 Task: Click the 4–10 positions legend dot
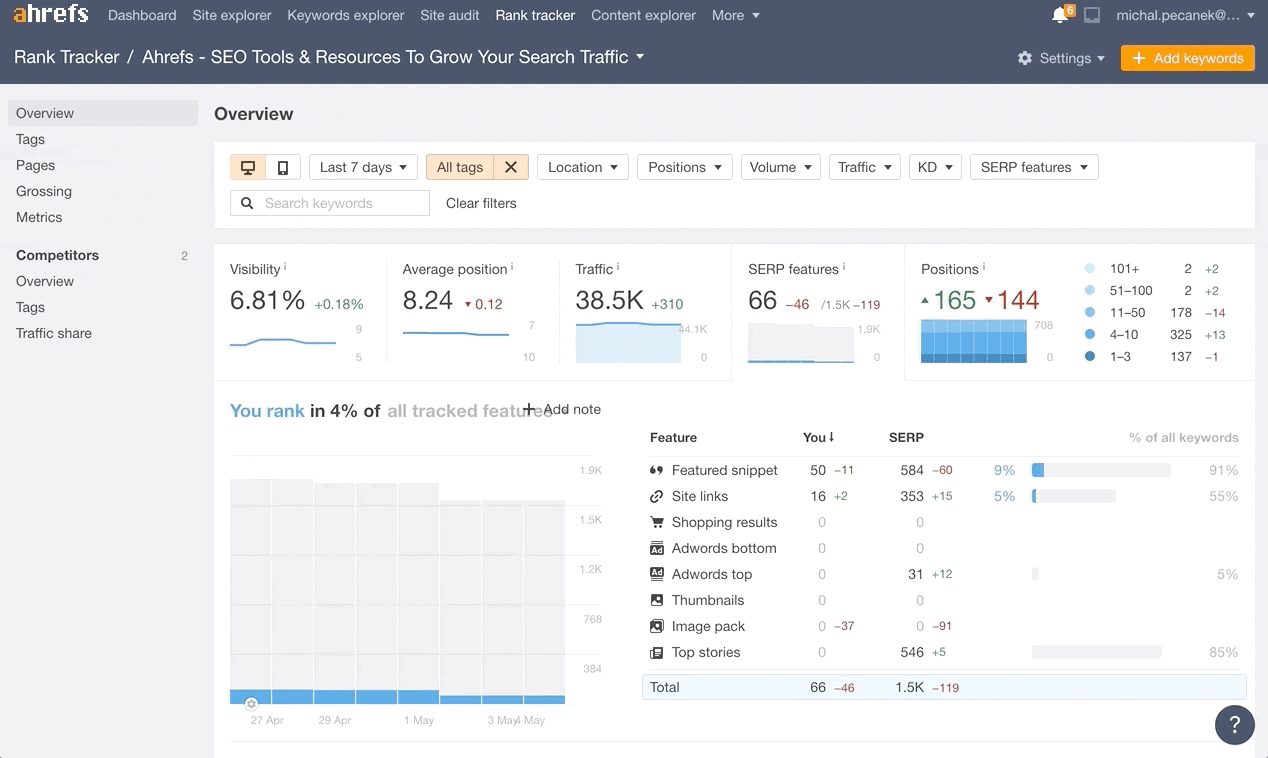click(x=1089, y=335)
